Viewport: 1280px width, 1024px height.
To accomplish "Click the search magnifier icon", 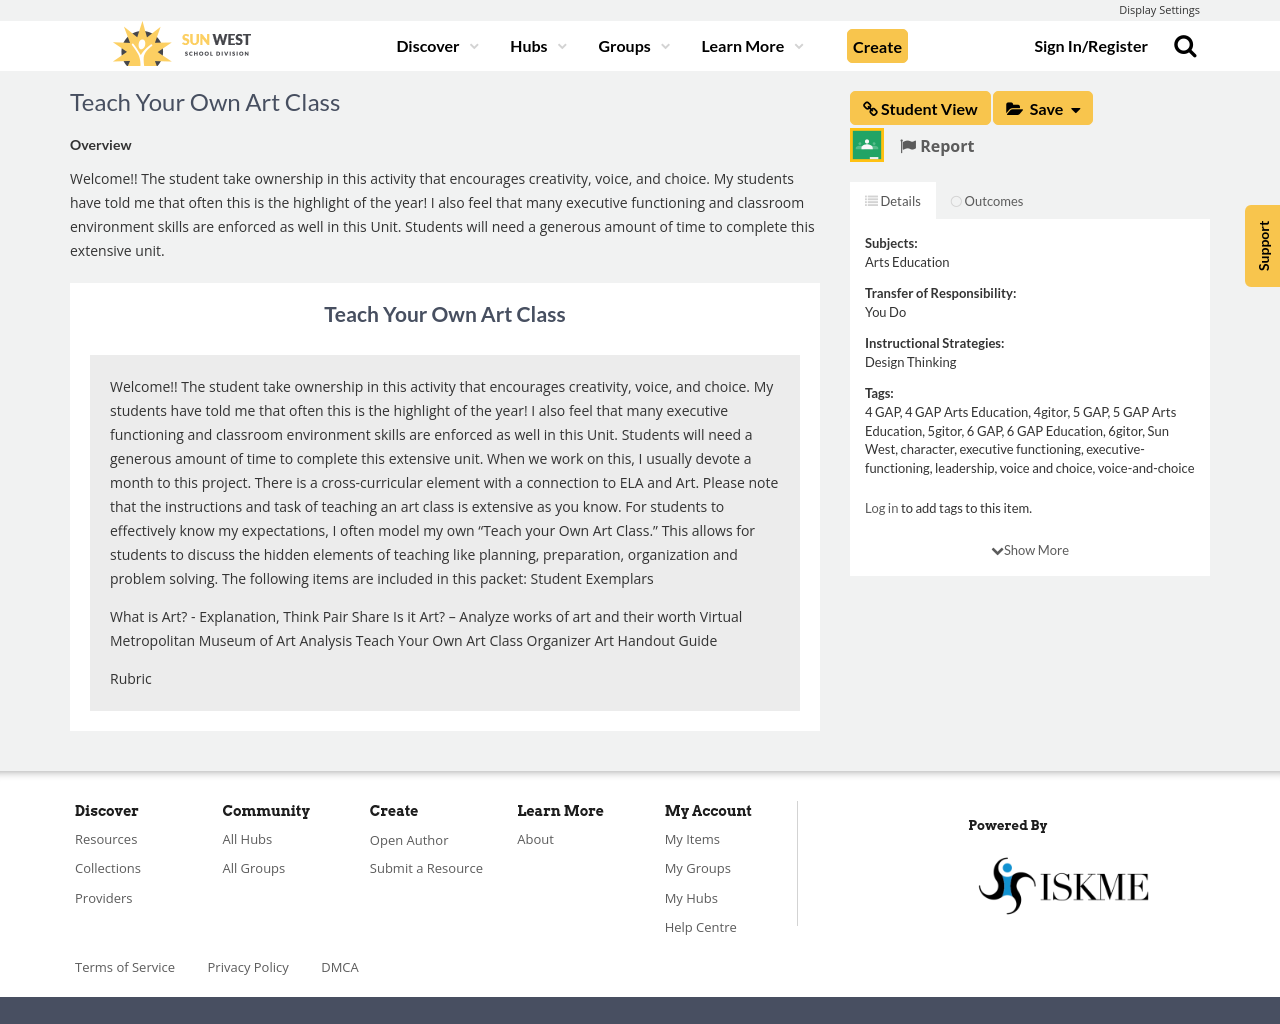I will tap(1185, 46).
